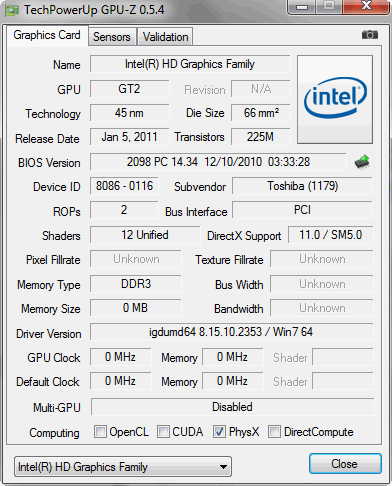Click the GPU-Z title bar app icon
The width and height of the screenshot is (392, 486).
tap(12, 11)
